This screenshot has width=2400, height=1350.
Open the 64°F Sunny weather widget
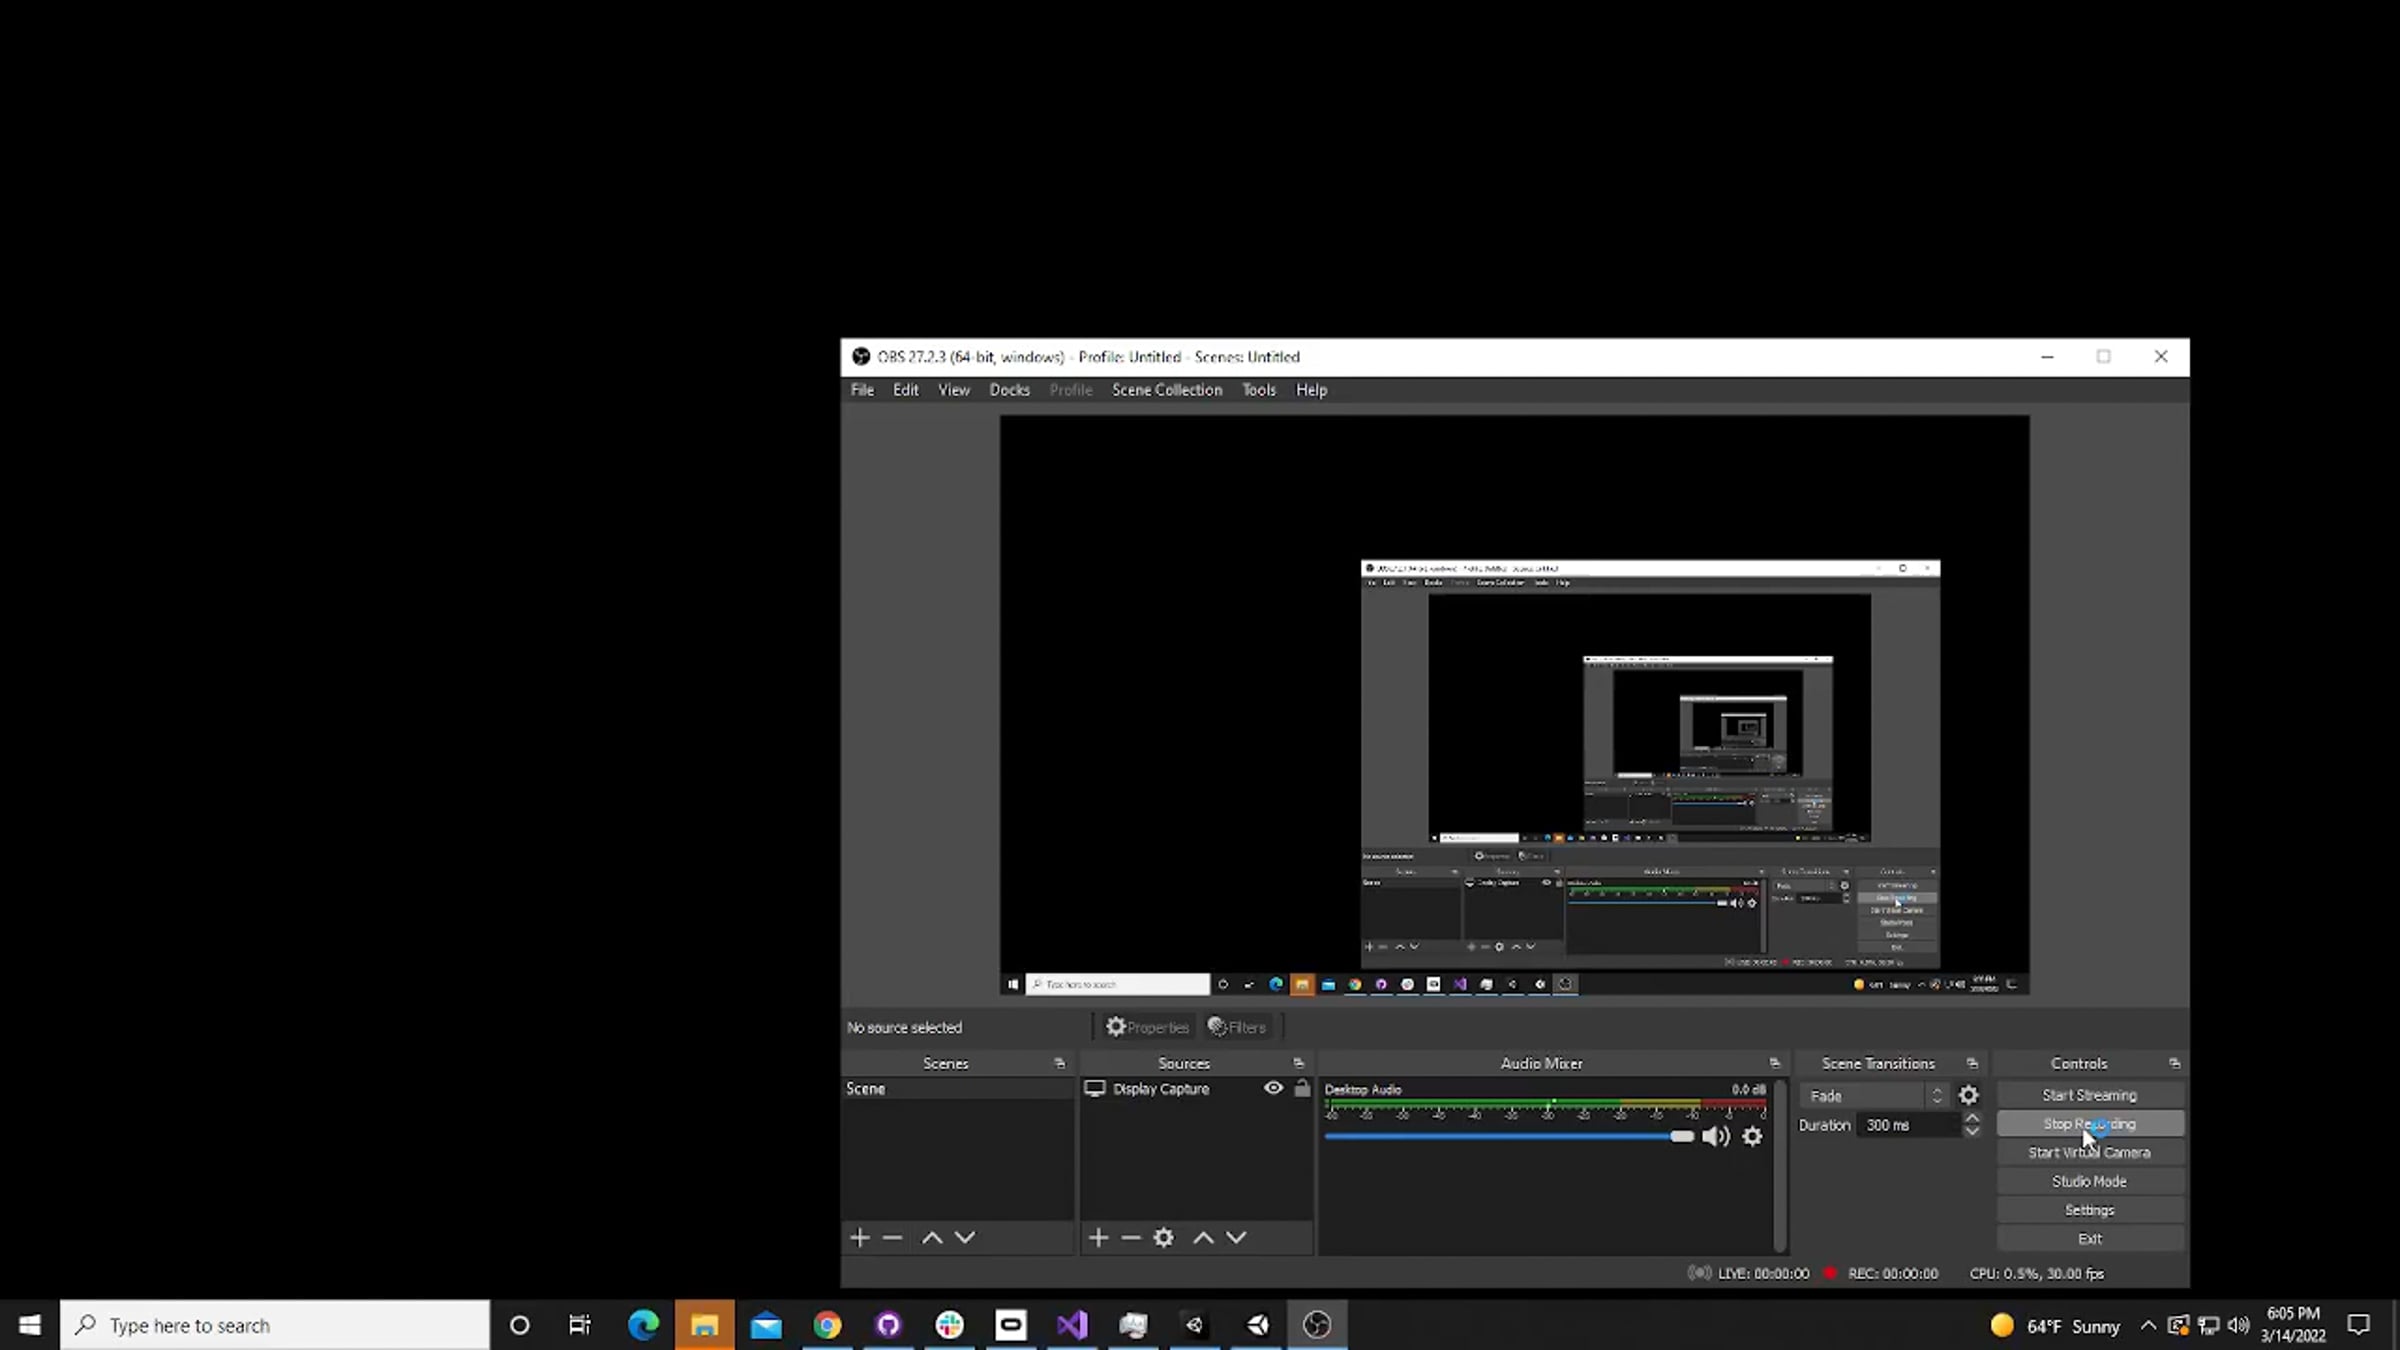[2056, 1326]
